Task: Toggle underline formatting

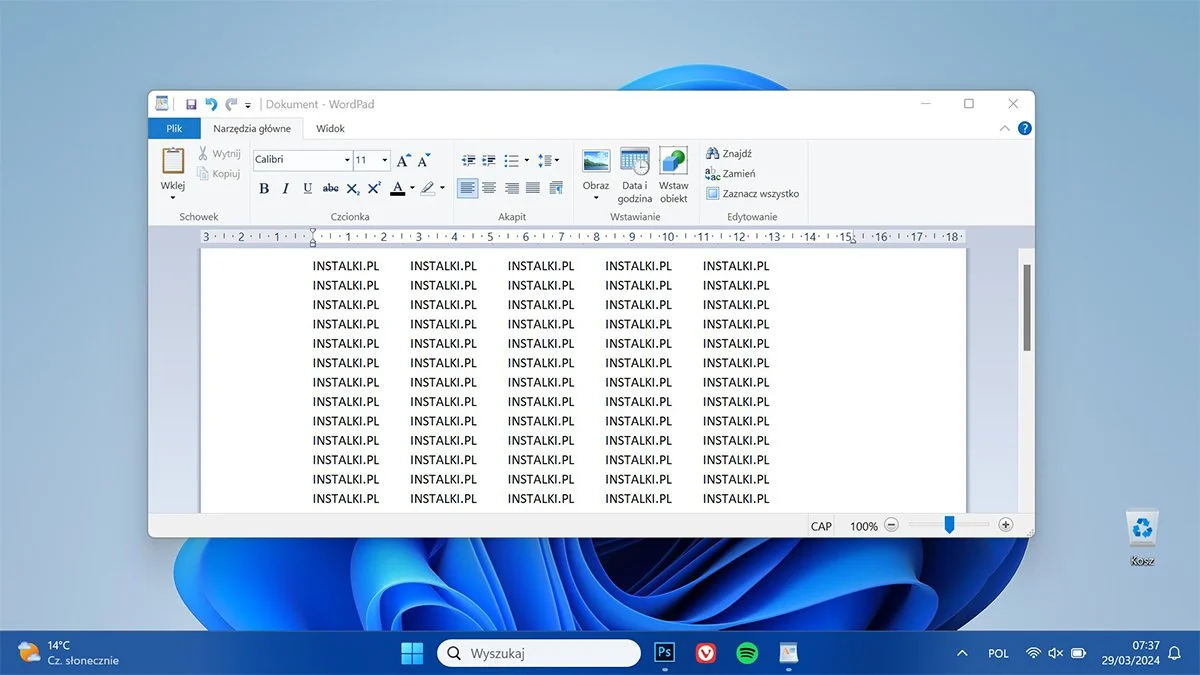Action: point(307,188)
